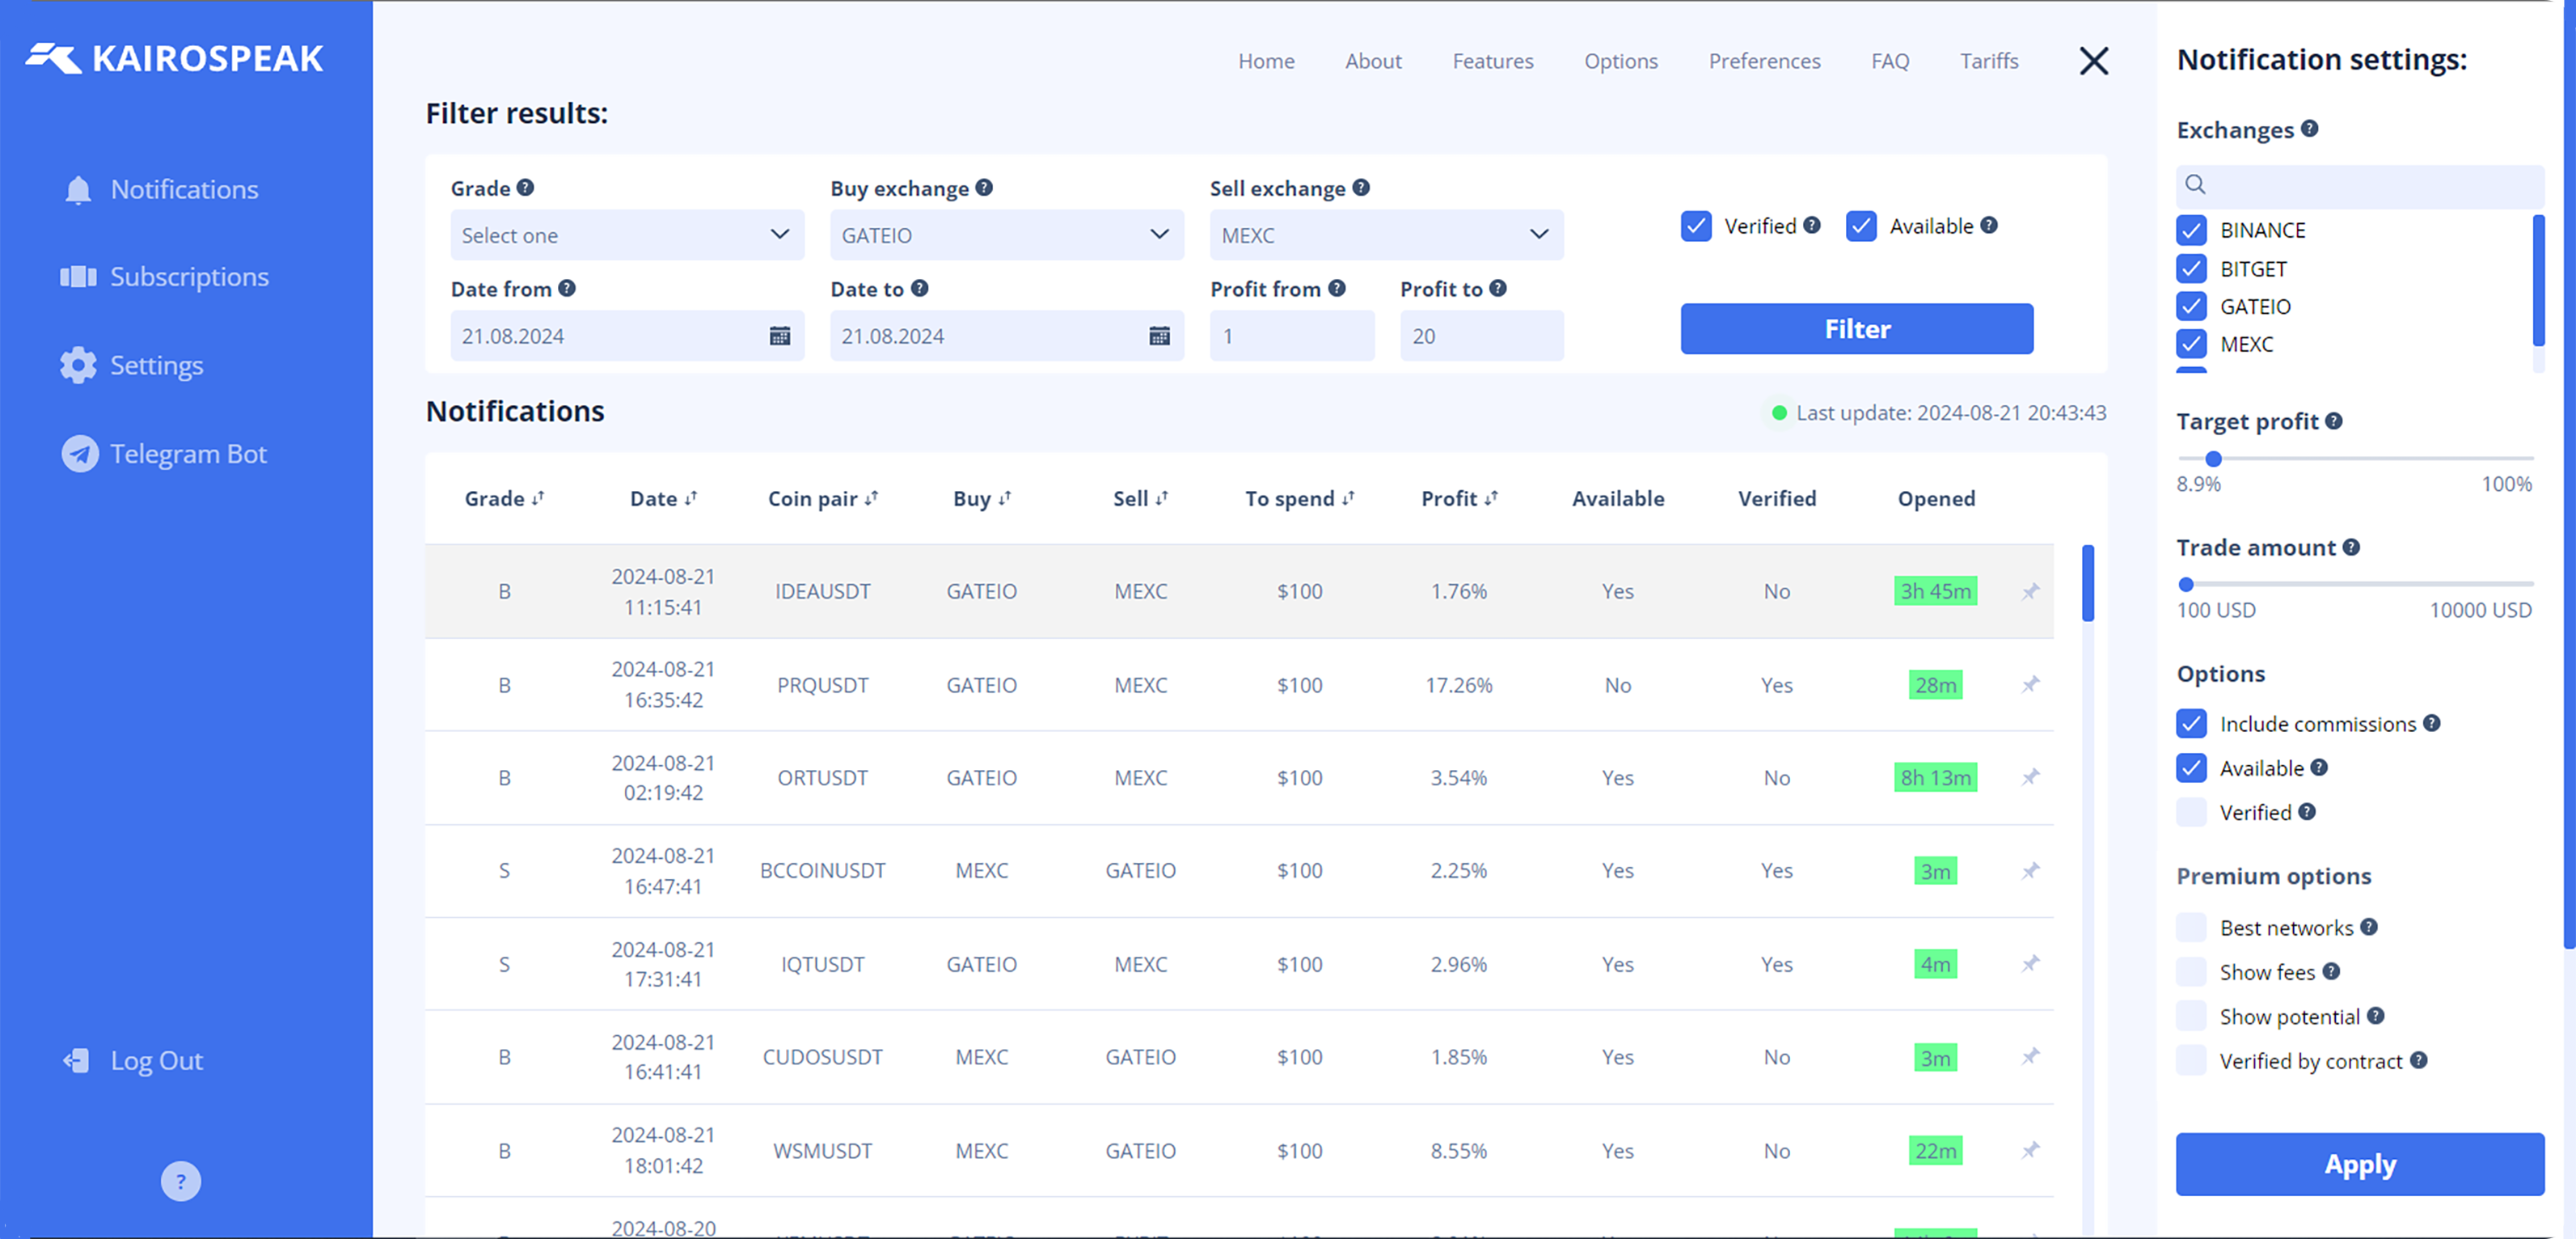Image resolution: width=2576 pixels, height=1239 pixels.
Task: Go to the Tariffs menu item
Action: point(1989,61)
